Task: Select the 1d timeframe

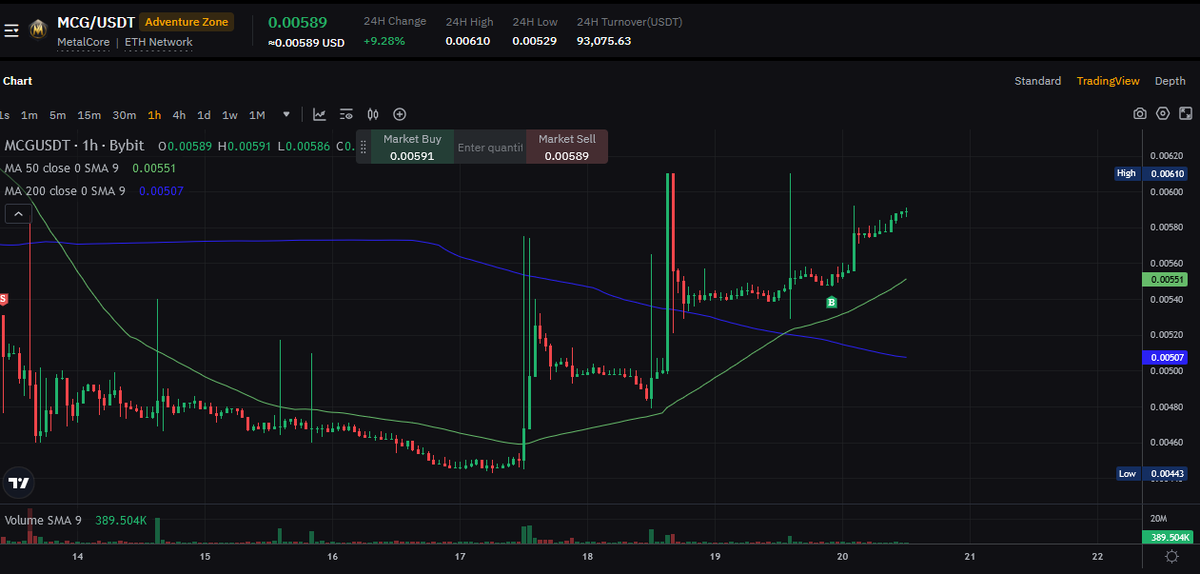Action: point(204,115)
